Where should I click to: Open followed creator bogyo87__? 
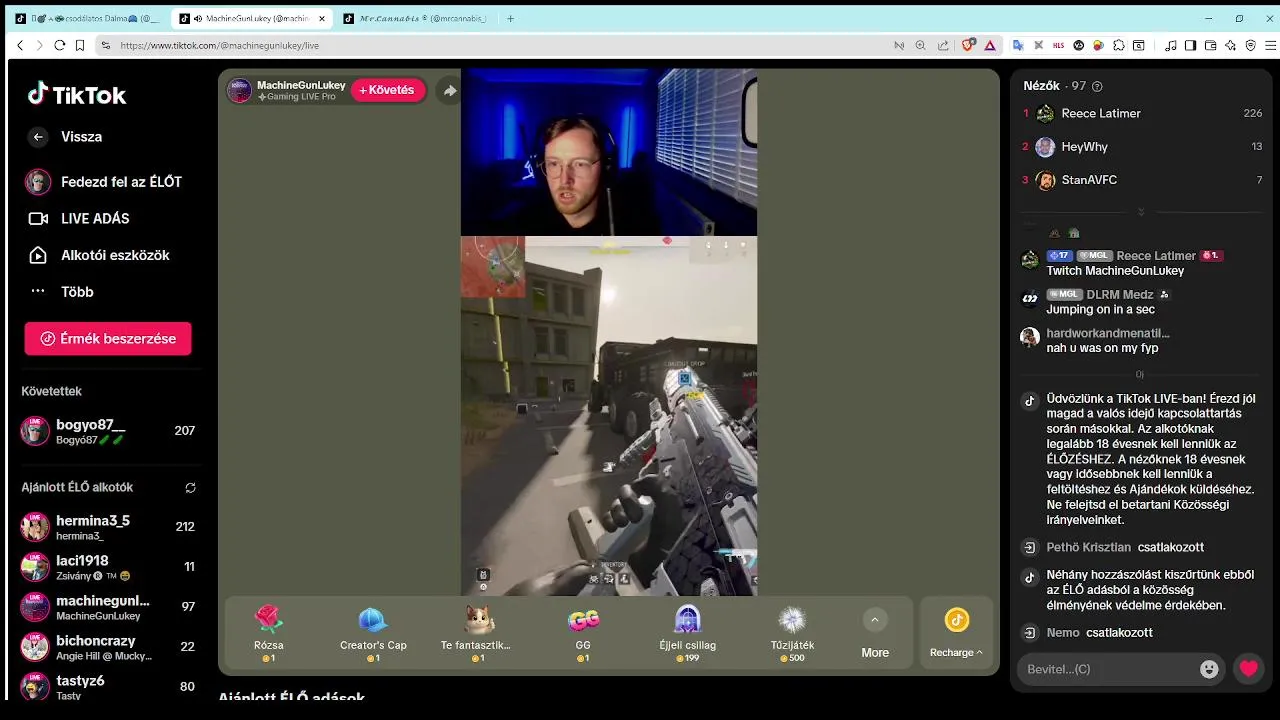click(x=108, y=431)
